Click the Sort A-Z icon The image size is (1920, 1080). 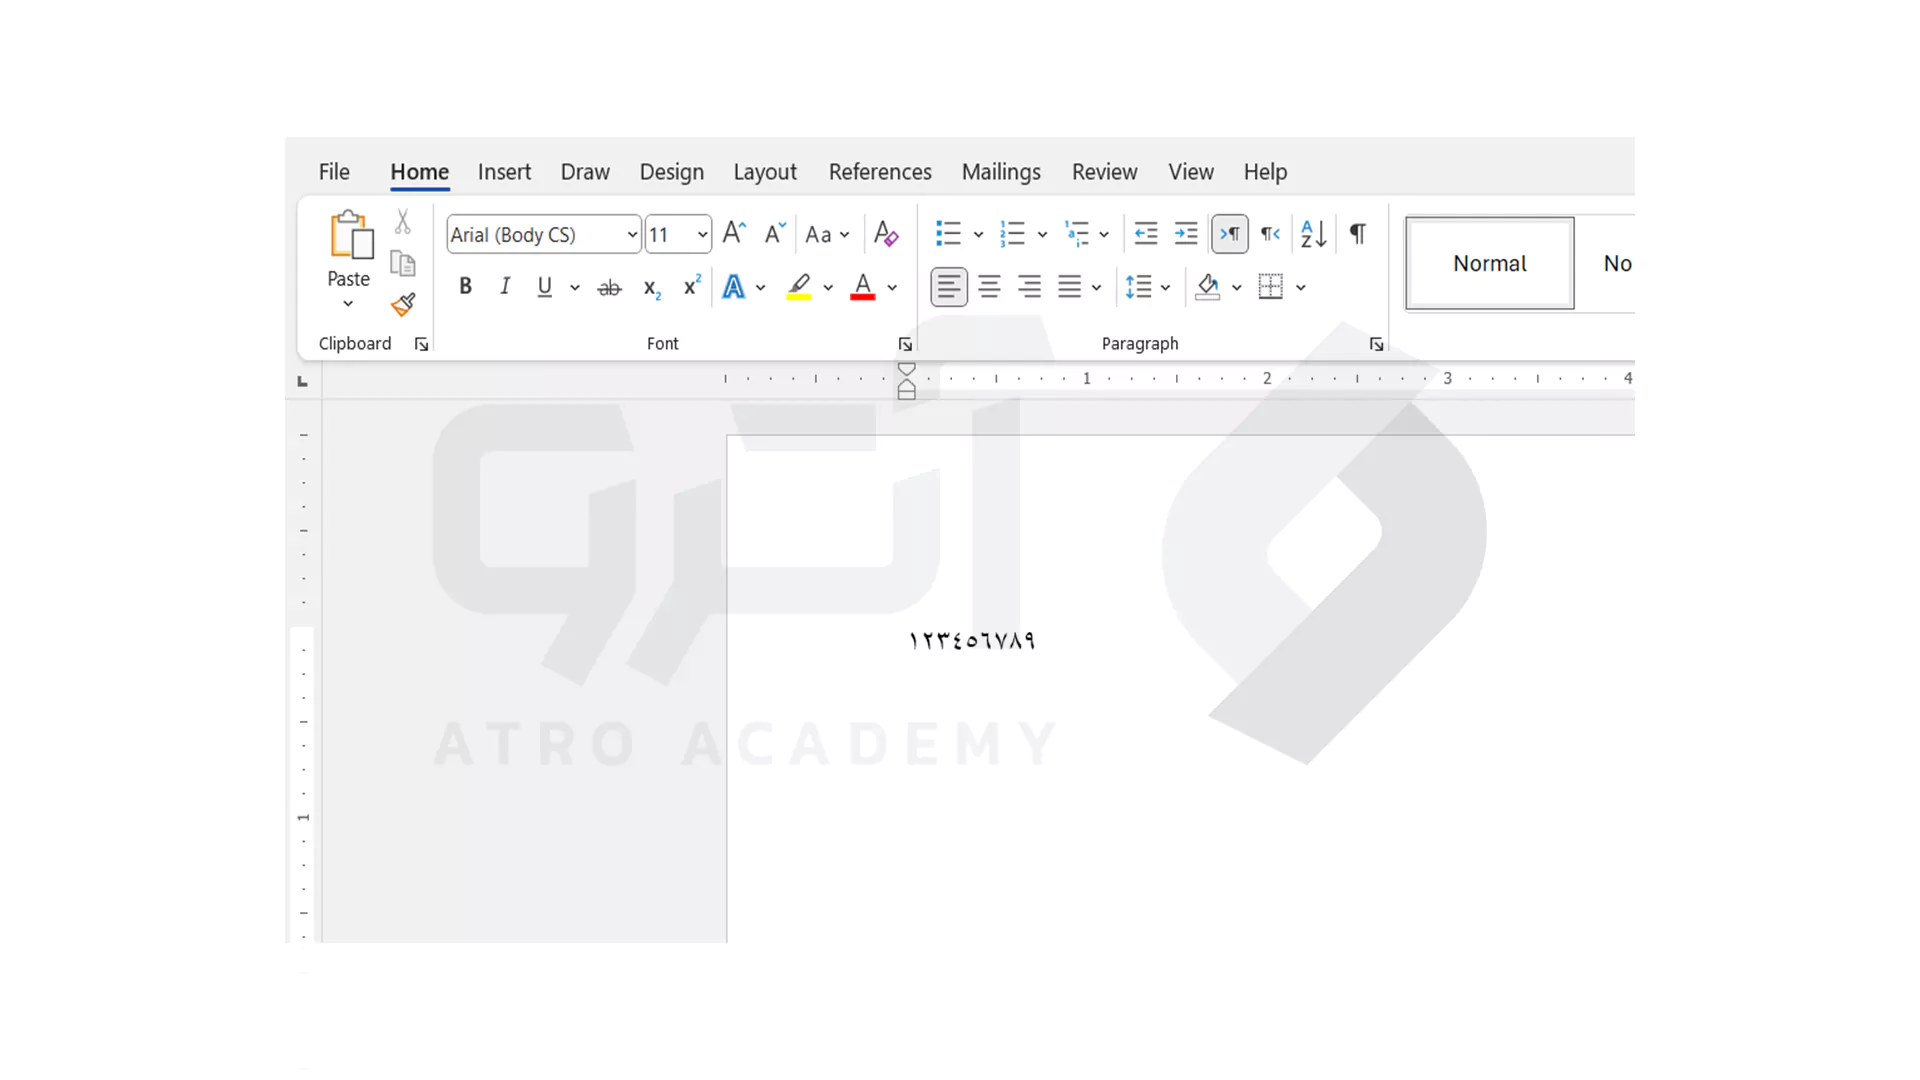(x=1313, y=234)
